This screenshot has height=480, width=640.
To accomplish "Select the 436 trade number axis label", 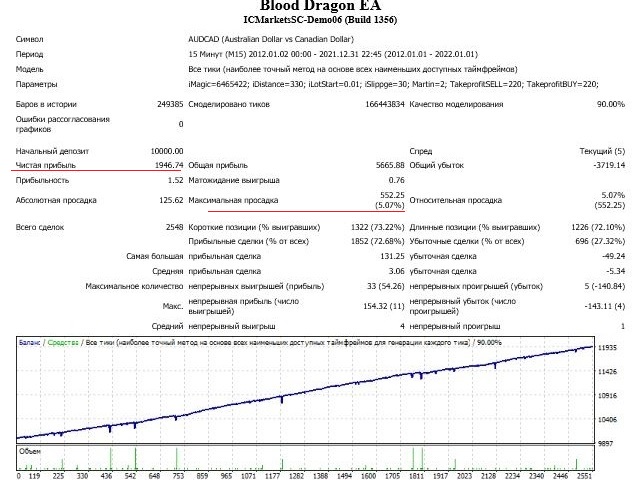I will [106, 476].
